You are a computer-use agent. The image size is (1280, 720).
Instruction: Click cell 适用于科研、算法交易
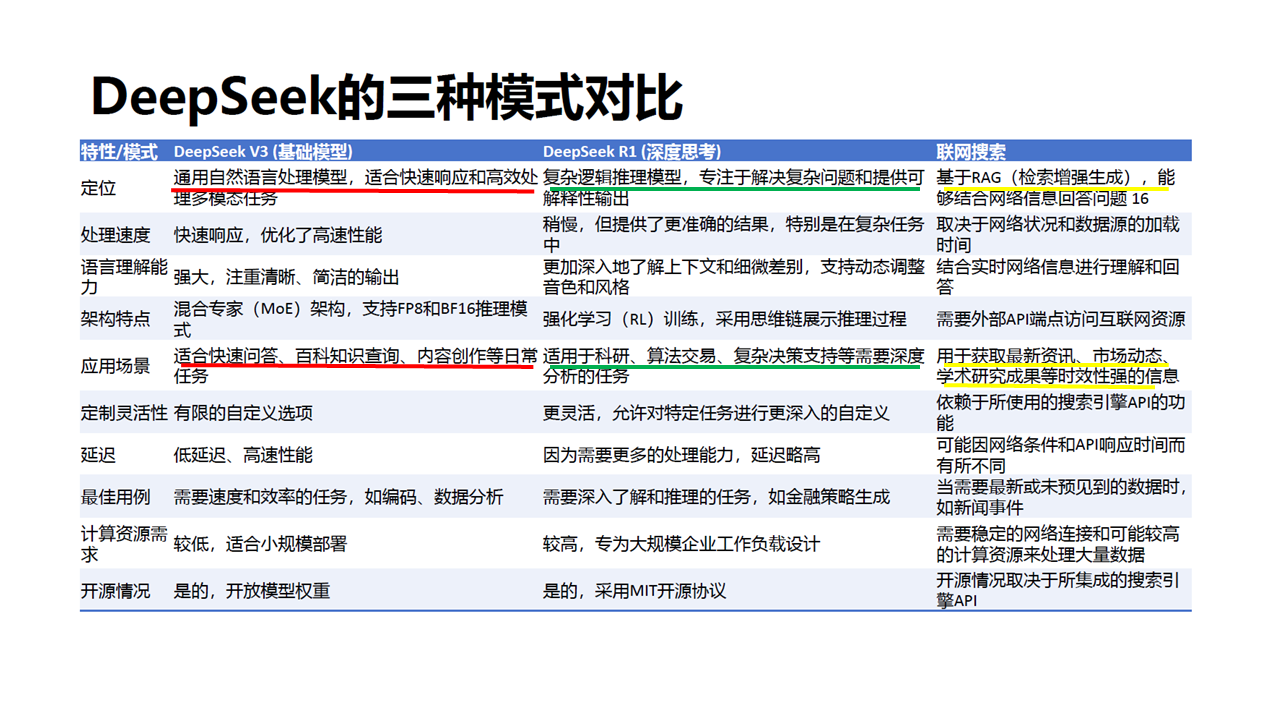pyautogui.click(x=734, y=366)
